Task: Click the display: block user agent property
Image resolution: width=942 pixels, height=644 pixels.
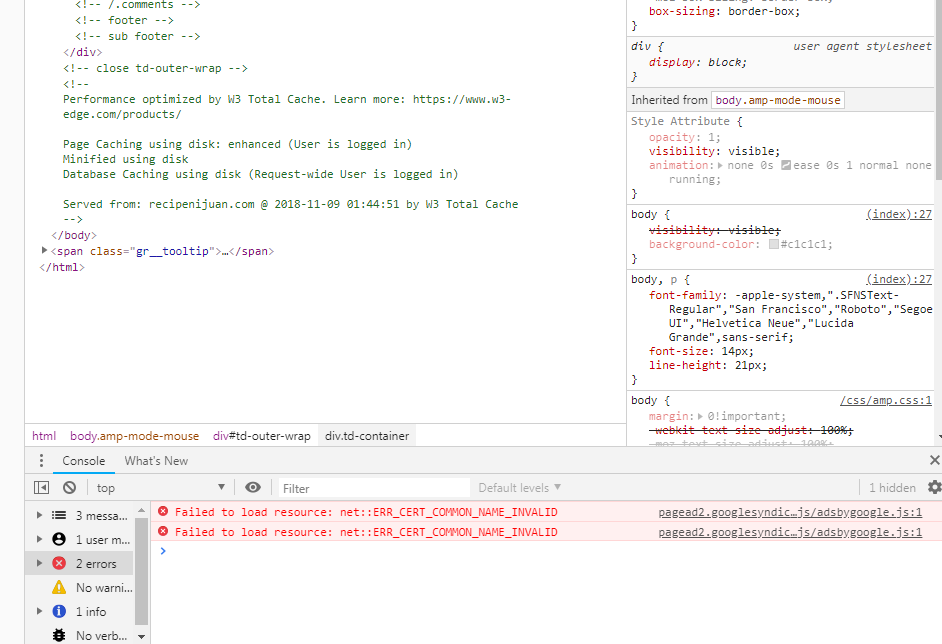Action: 697,62
